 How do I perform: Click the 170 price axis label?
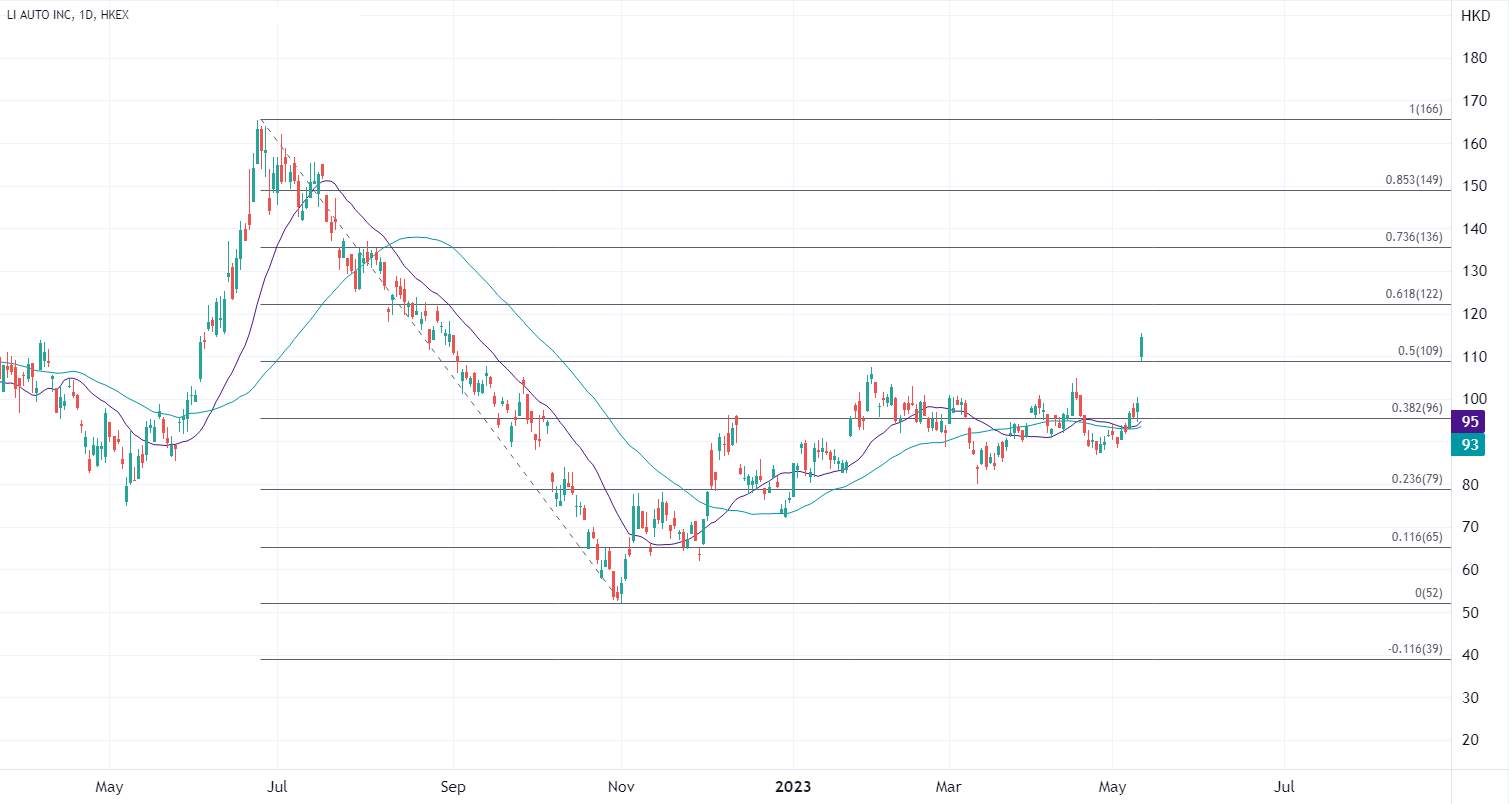click(1473, 101)
